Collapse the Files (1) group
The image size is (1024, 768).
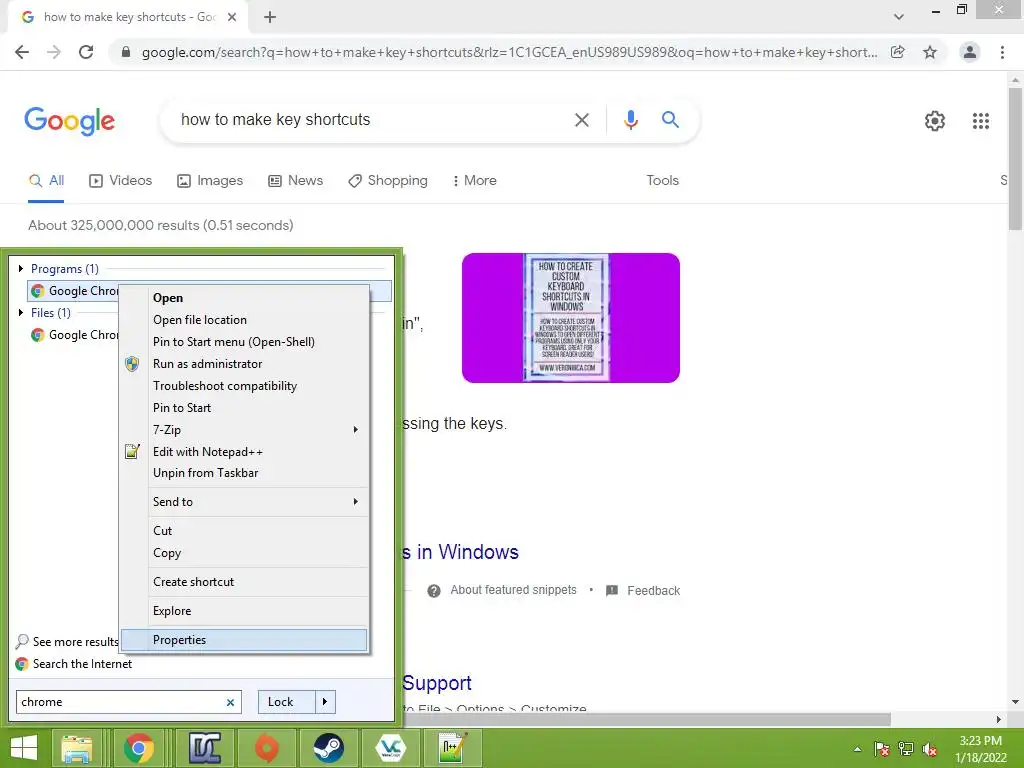(21, 312)
